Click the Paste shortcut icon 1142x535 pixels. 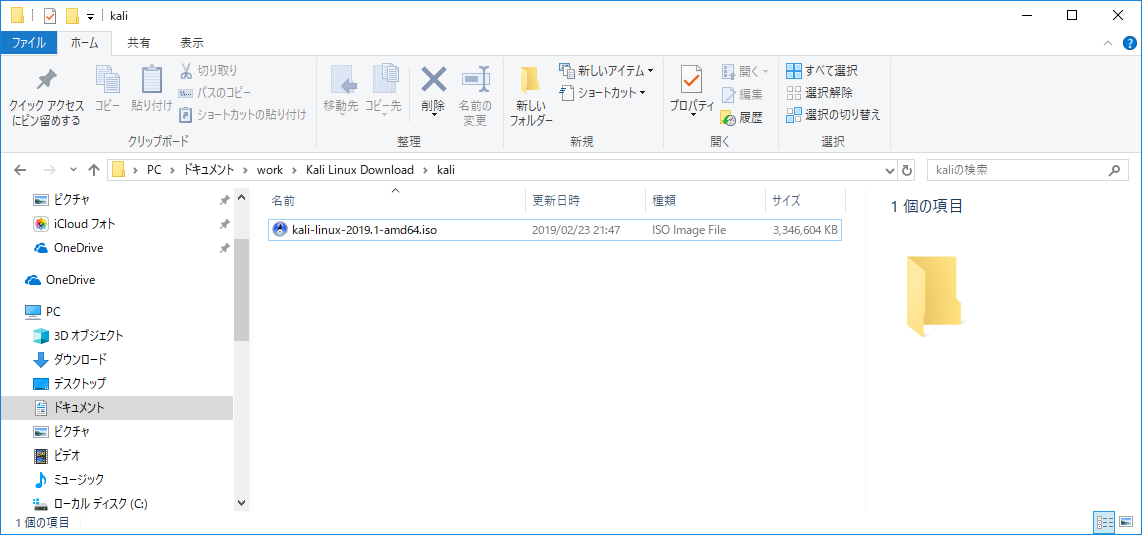point(186,114)
